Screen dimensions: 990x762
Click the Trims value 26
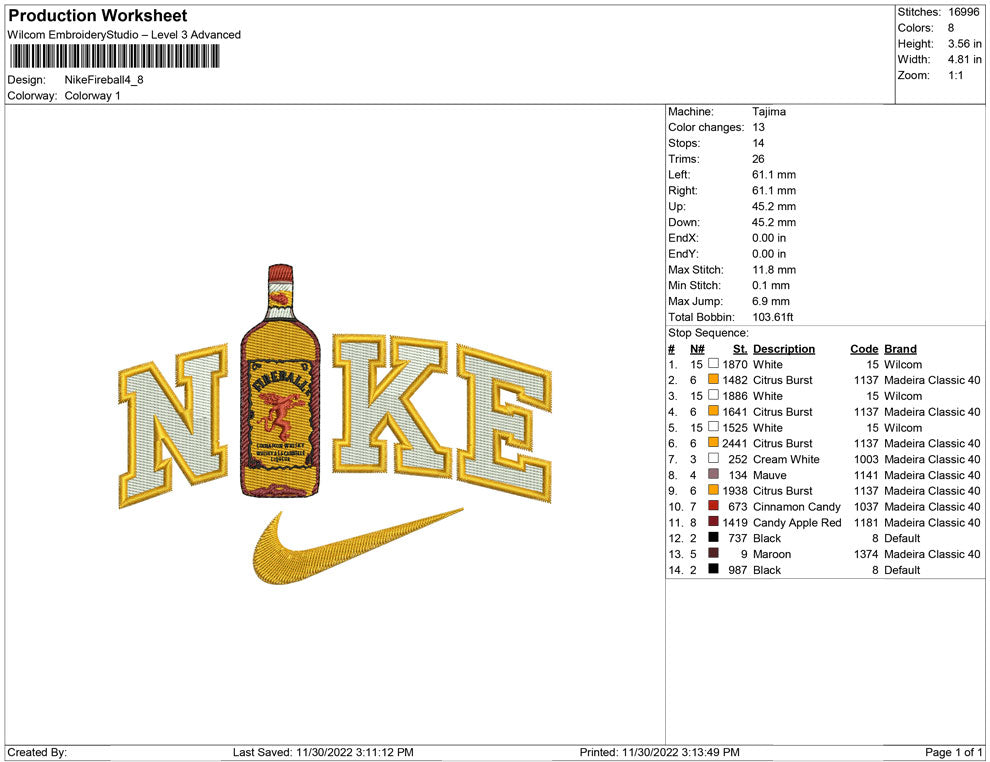click(758, 159)
